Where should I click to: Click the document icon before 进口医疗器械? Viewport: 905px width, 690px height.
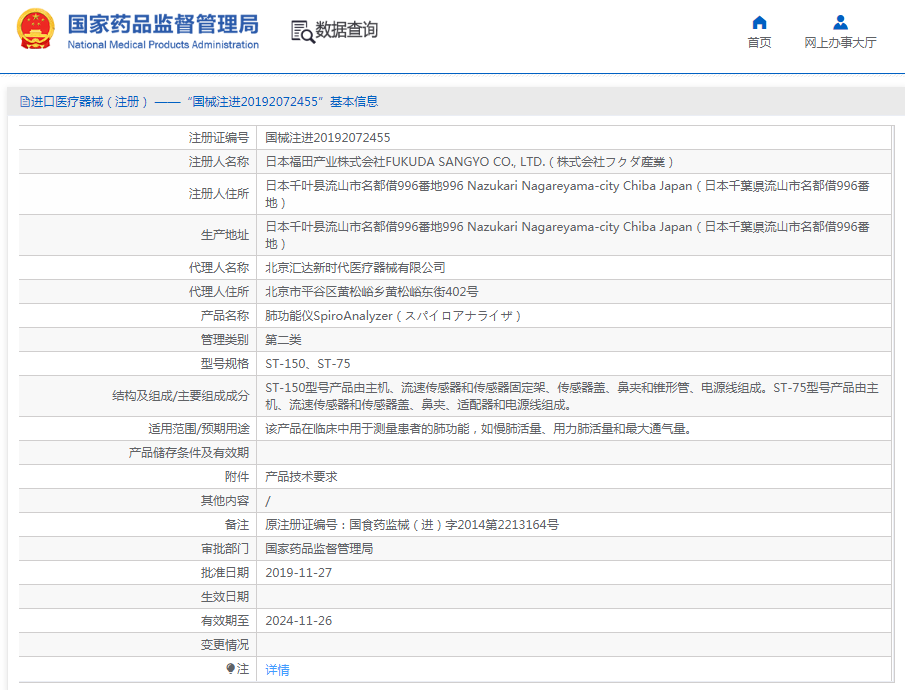coord(24,102)
